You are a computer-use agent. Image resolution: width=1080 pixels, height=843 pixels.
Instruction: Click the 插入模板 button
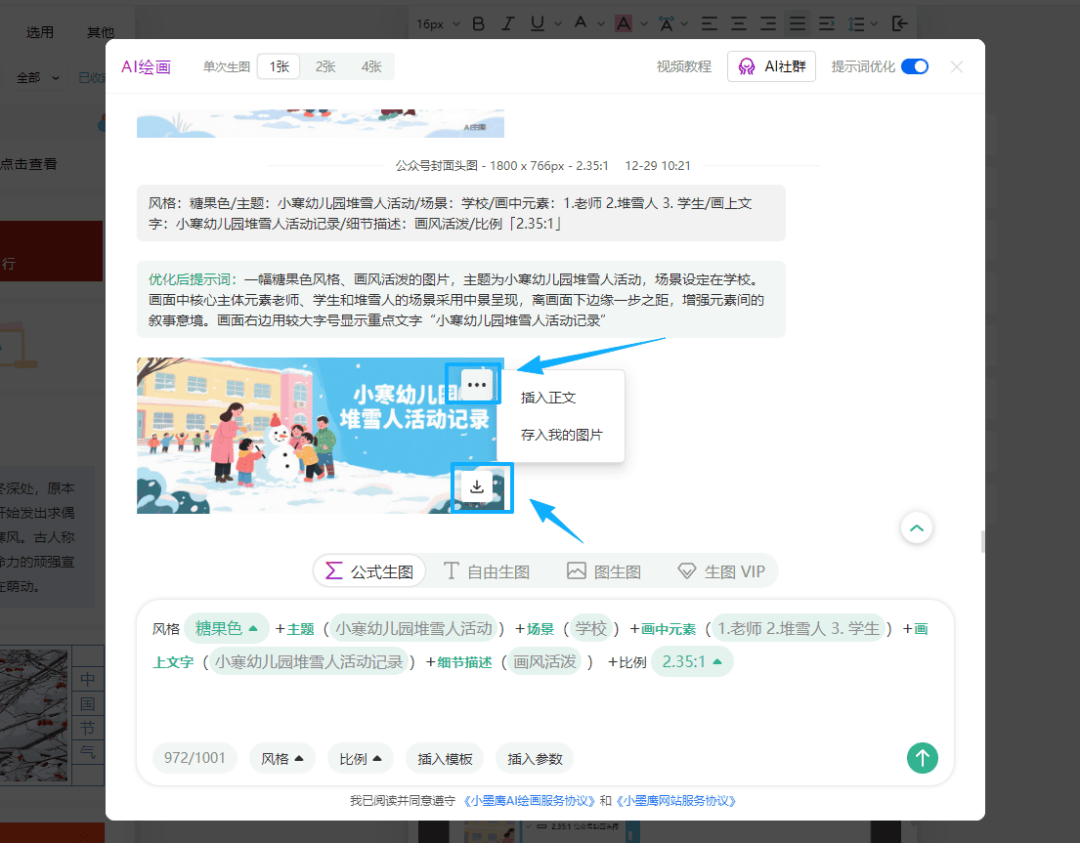pos(445,758)
